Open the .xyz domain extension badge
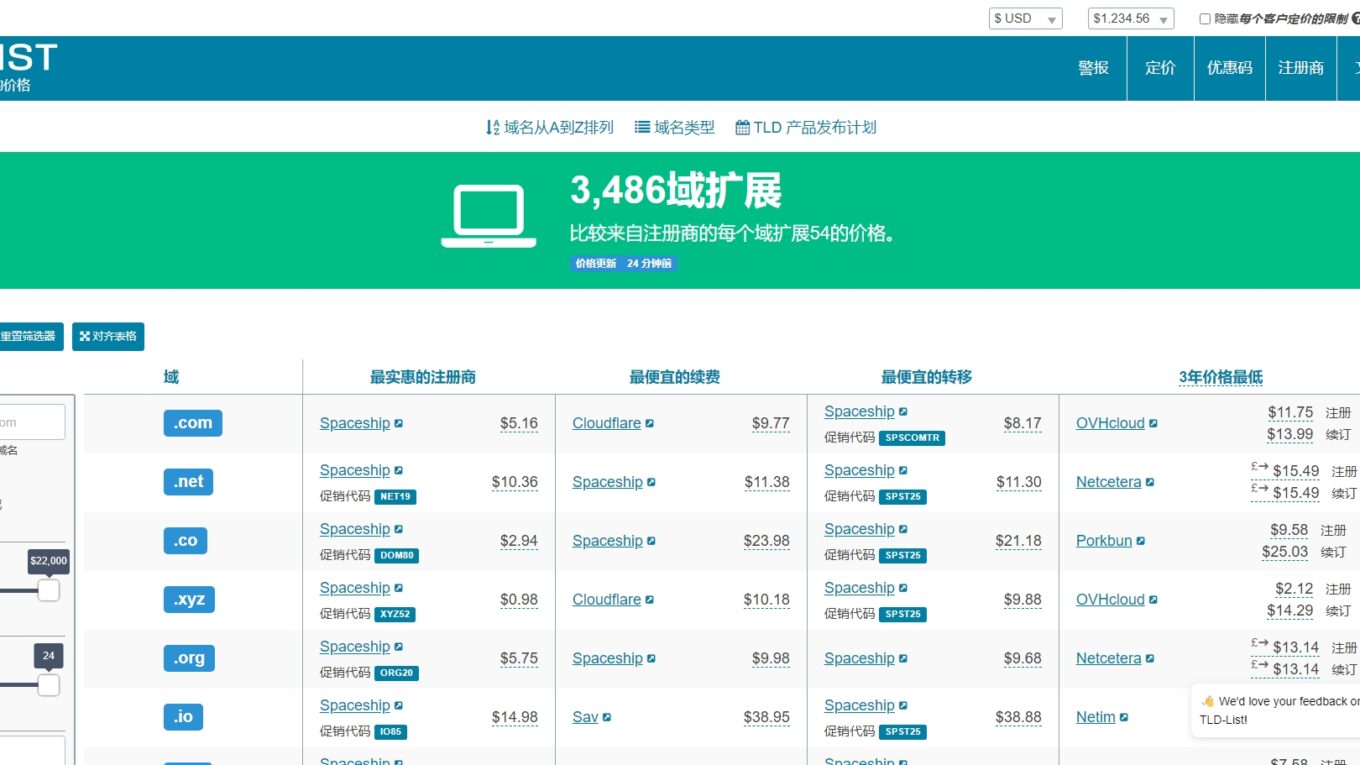1360x765 pixels. 189,600
